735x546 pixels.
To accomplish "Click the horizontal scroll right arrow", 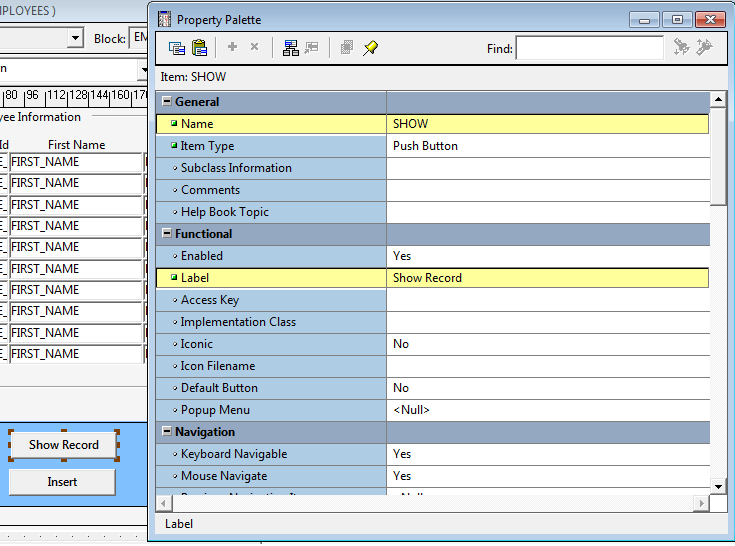I will tap(701, 504).
